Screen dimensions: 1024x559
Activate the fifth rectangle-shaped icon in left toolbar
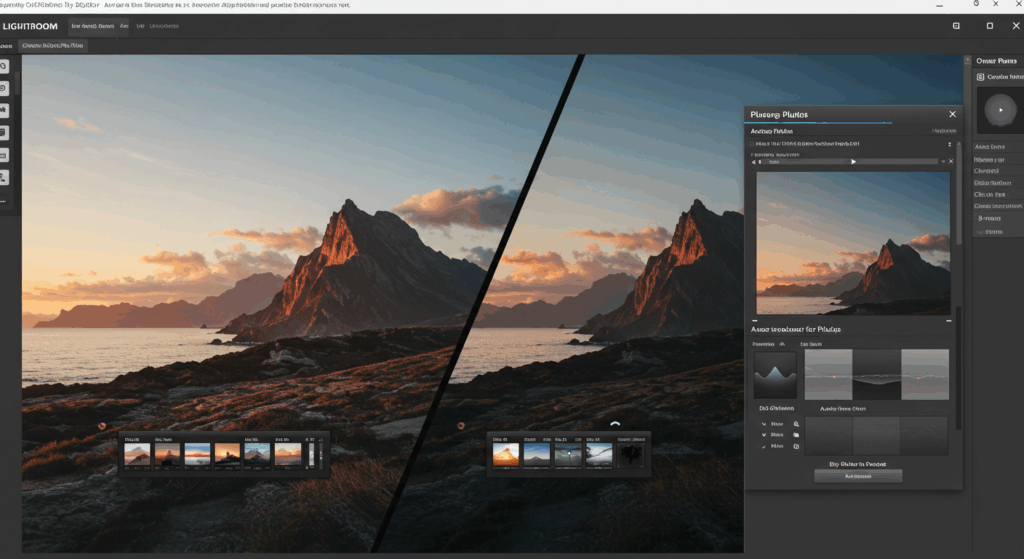(x=3, y=155)
